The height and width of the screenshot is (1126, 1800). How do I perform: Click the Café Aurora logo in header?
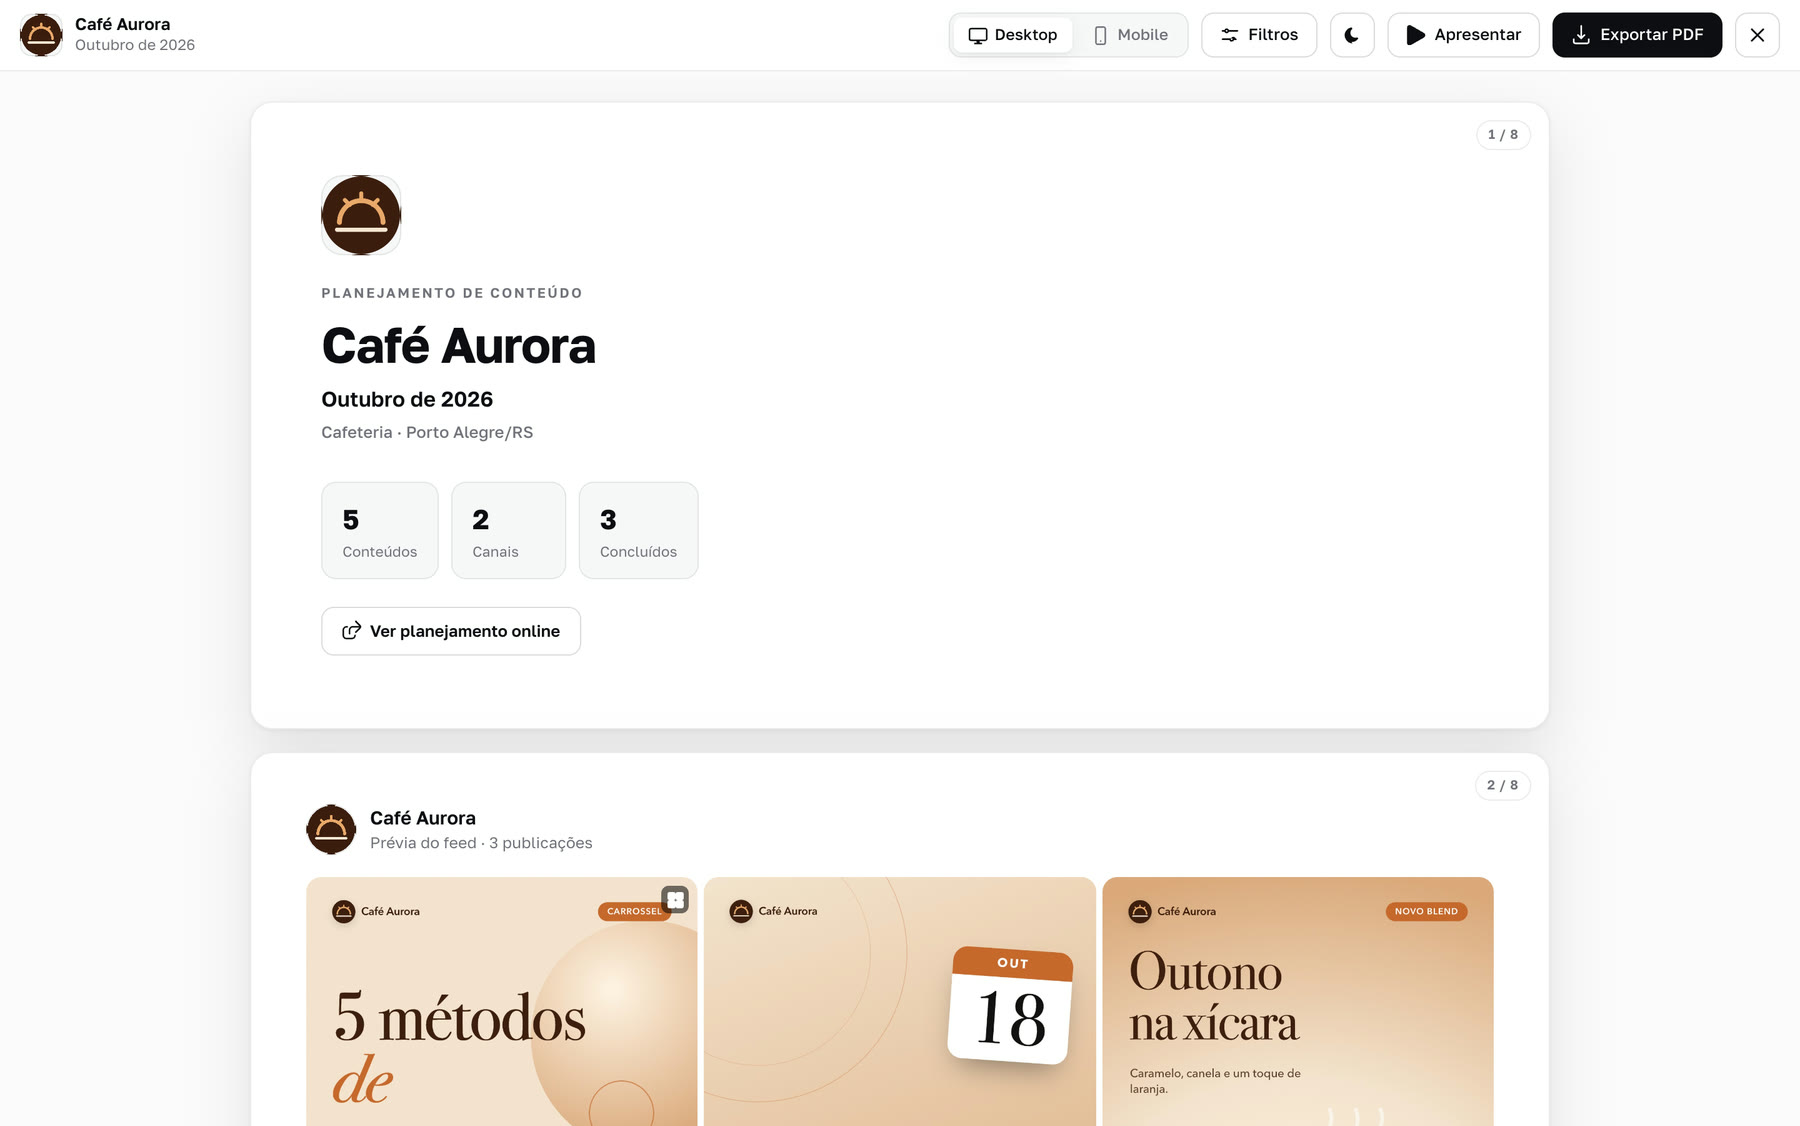[41, 35]
